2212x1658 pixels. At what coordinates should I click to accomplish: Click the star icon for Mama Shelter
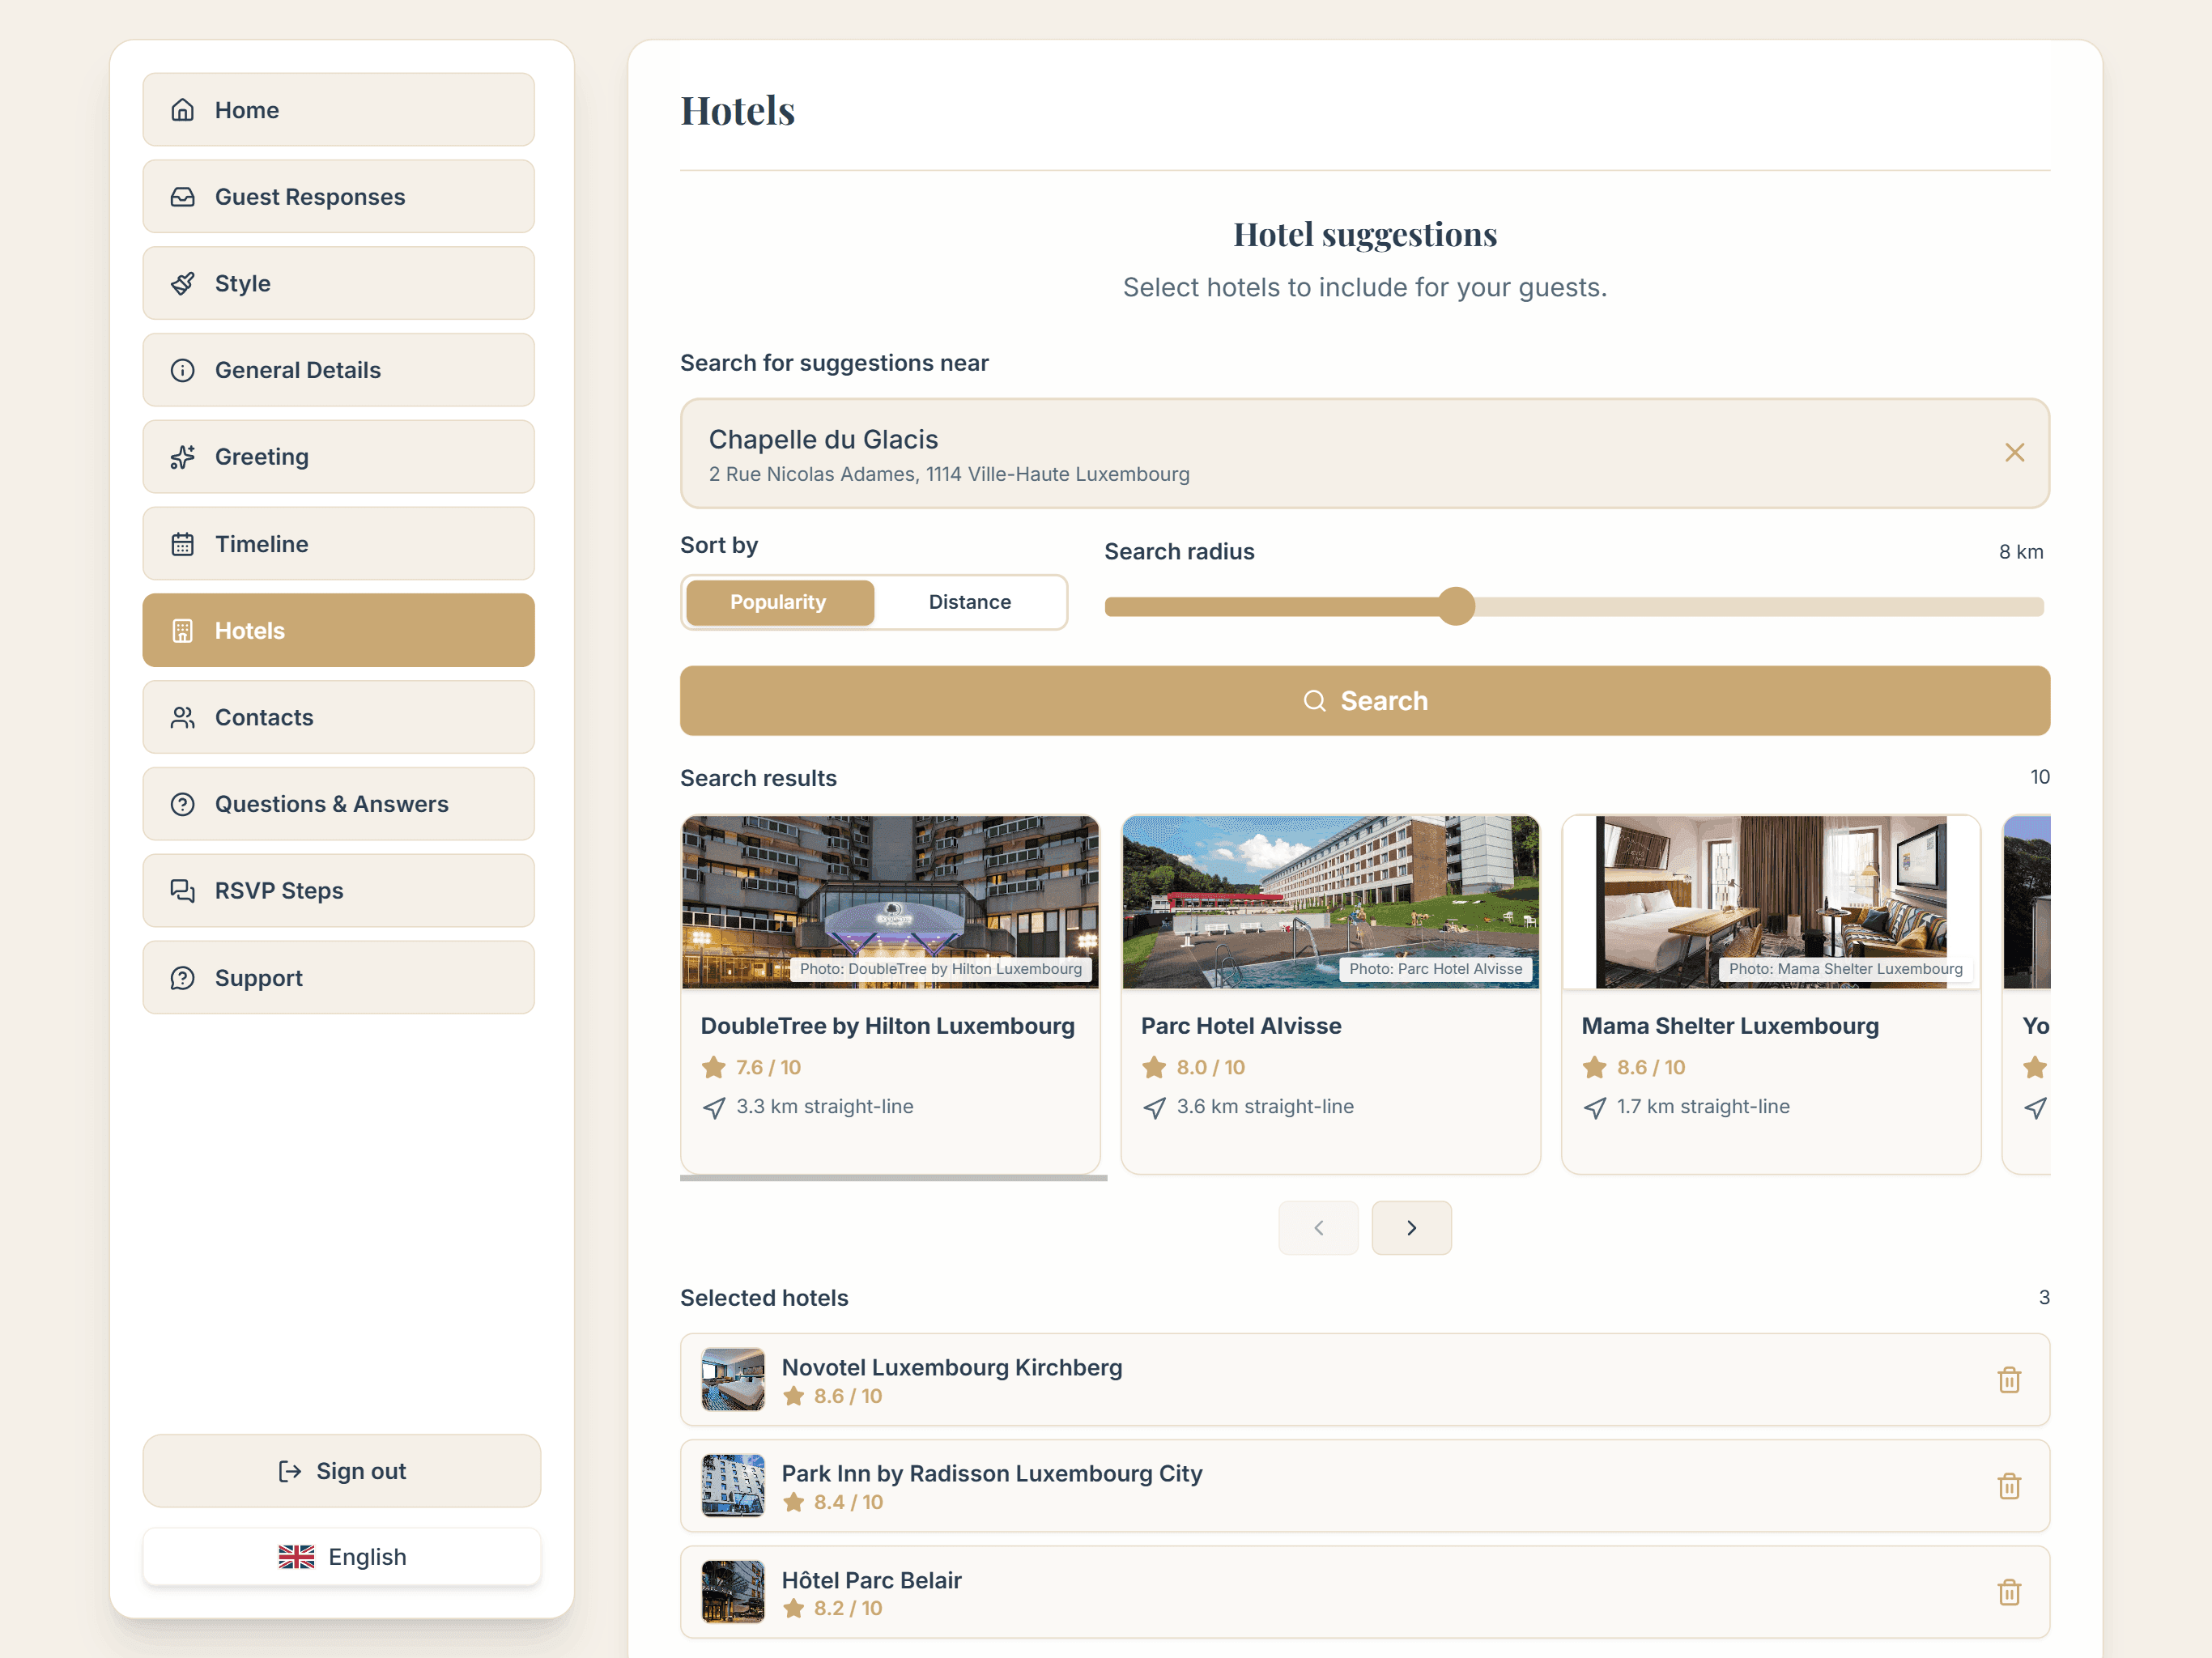(1594, 1067)
